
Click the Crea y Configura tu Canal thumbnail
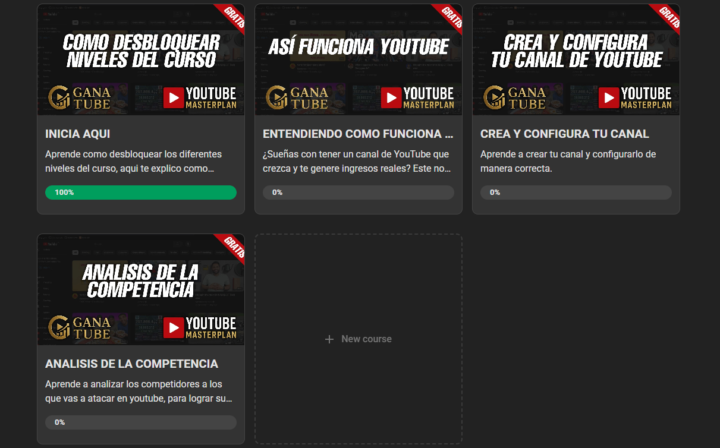point(576,60)
